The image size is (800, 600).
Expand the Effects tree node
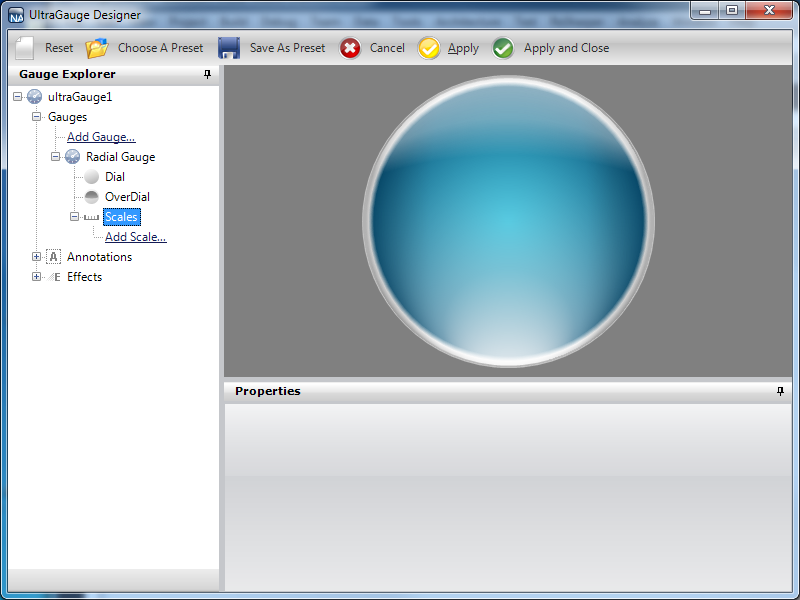37,277
